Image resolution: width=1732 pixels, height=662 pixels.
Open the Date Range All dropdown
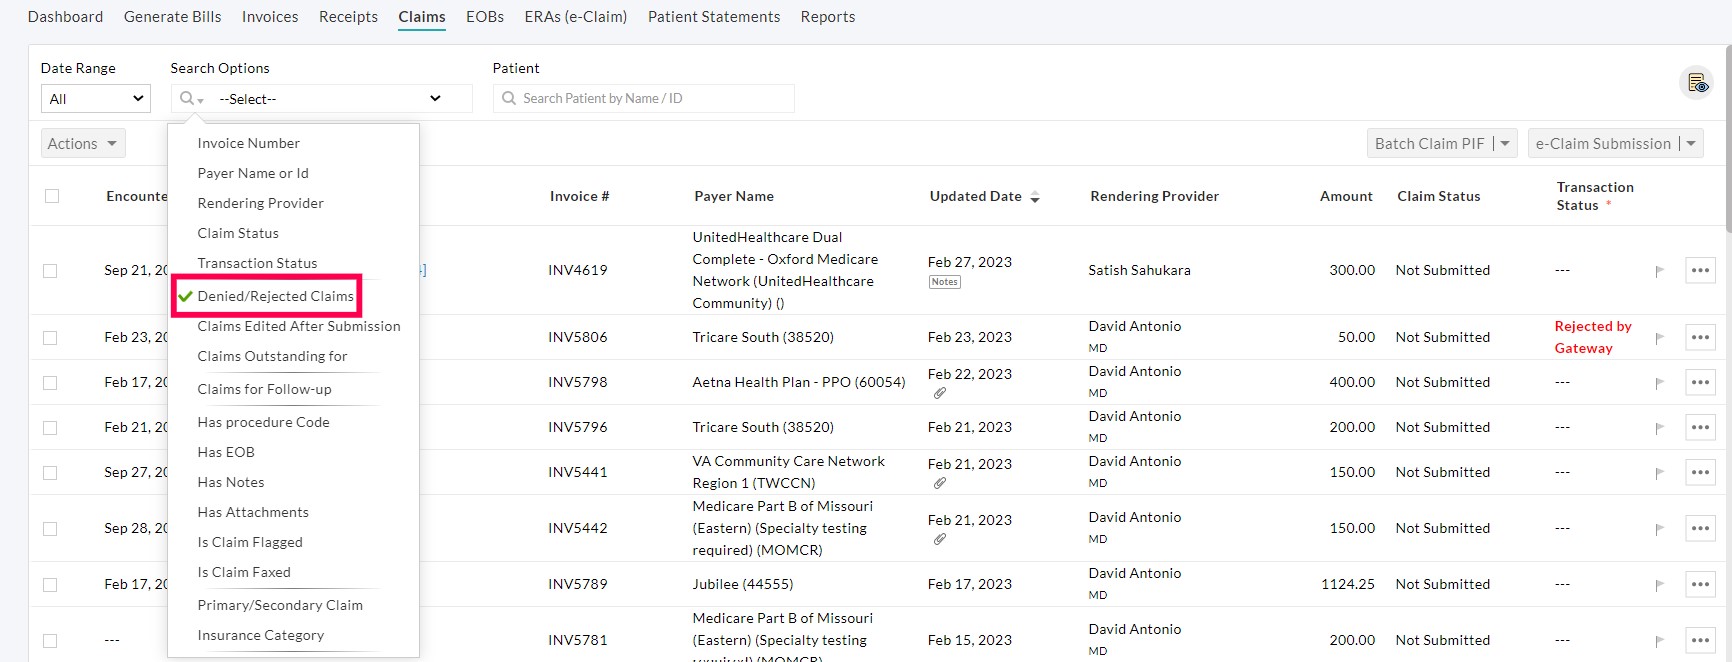pos(96,99)
